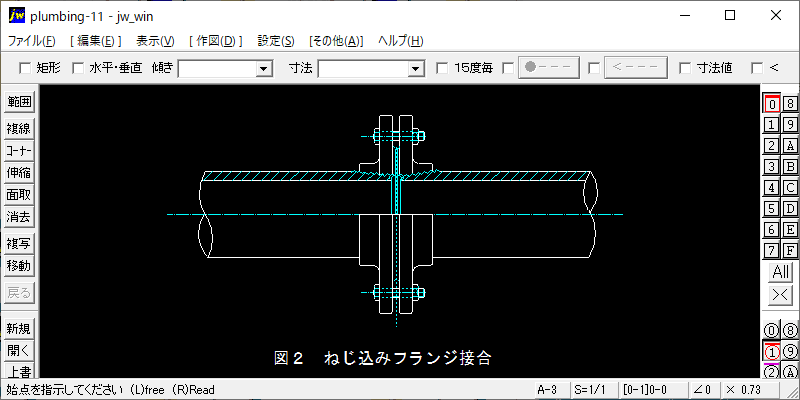800x400 pixels.
Task: Toggle the 水平・垂直 checkbox
Action: (x=78, y=68)
